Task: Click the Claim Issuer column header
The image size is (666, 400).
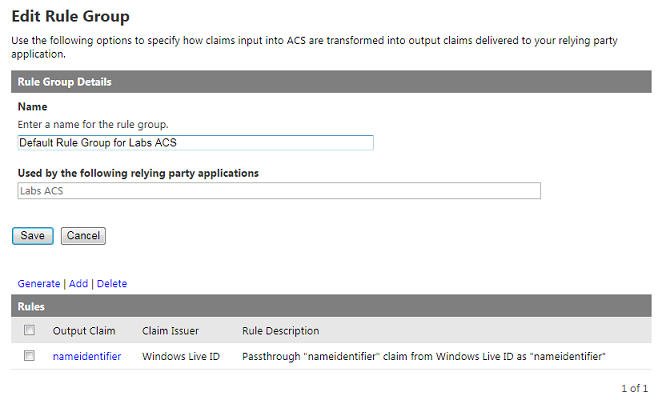Action: pos(170,331)
